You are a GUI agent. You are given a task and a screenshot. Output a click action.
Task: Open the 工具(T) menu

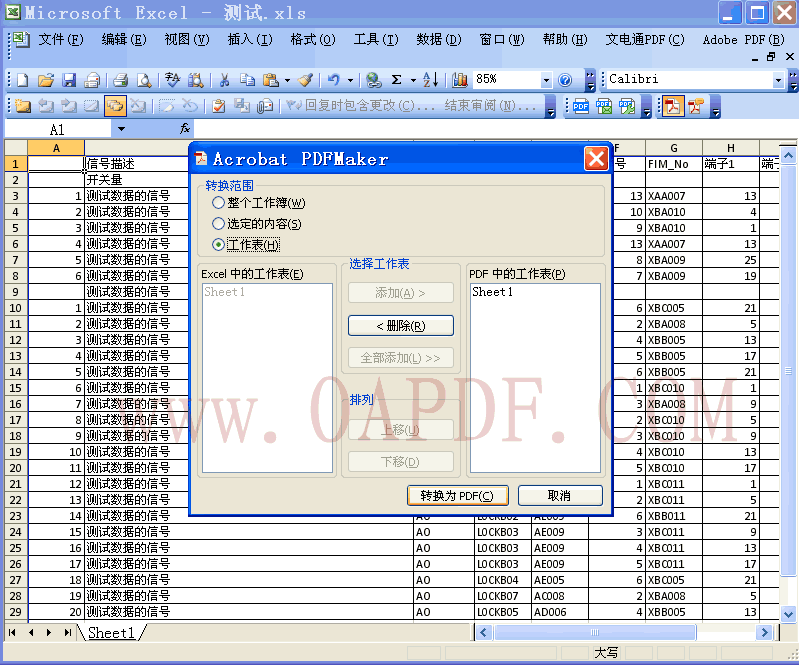click(376, 39)
